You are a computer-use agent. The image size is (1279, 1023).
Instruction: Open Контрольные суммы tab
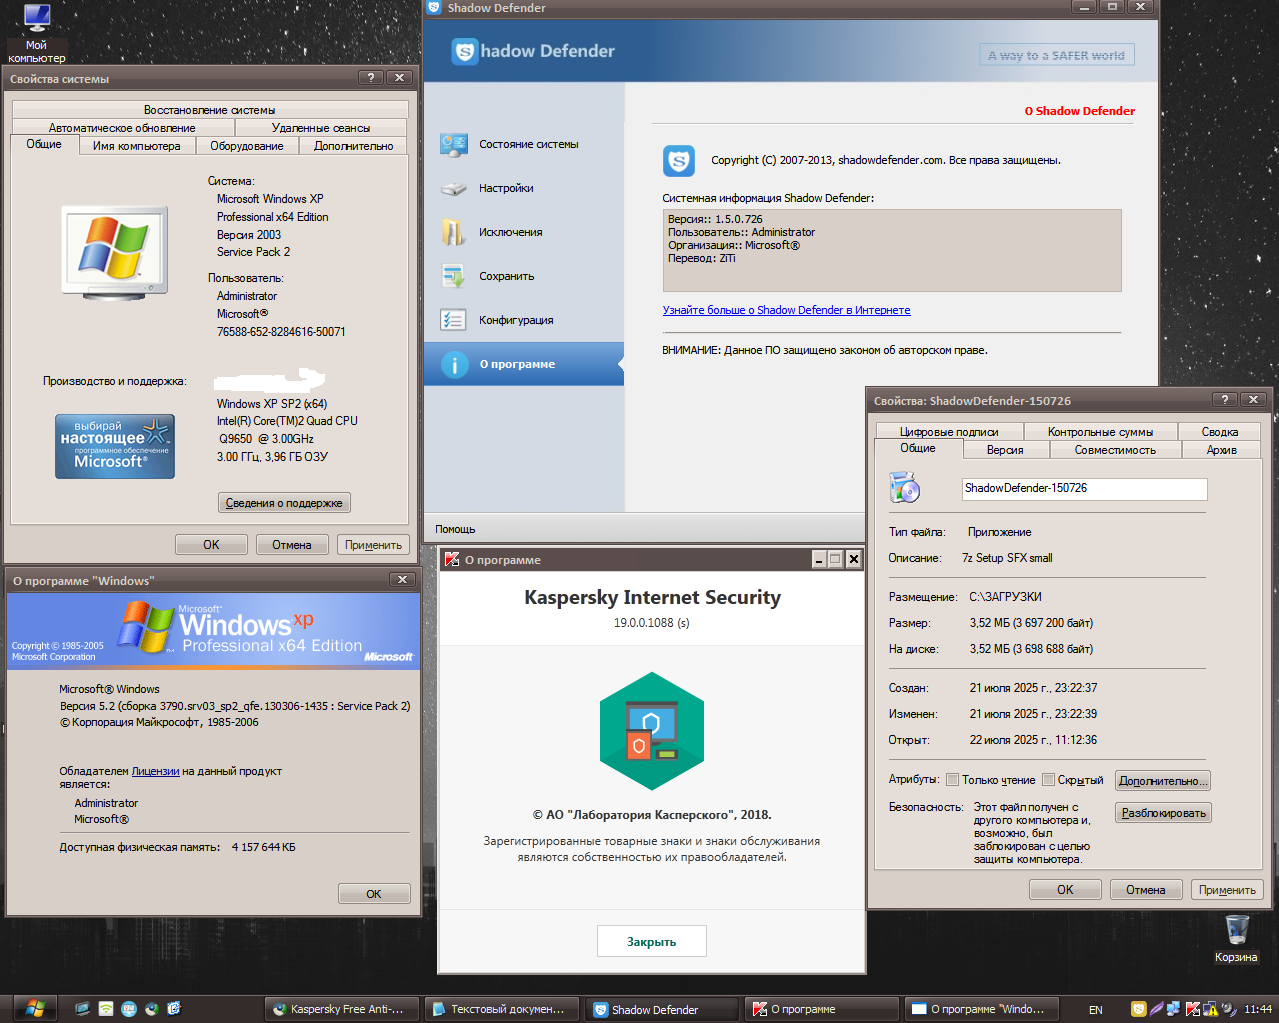point(1100,432)
